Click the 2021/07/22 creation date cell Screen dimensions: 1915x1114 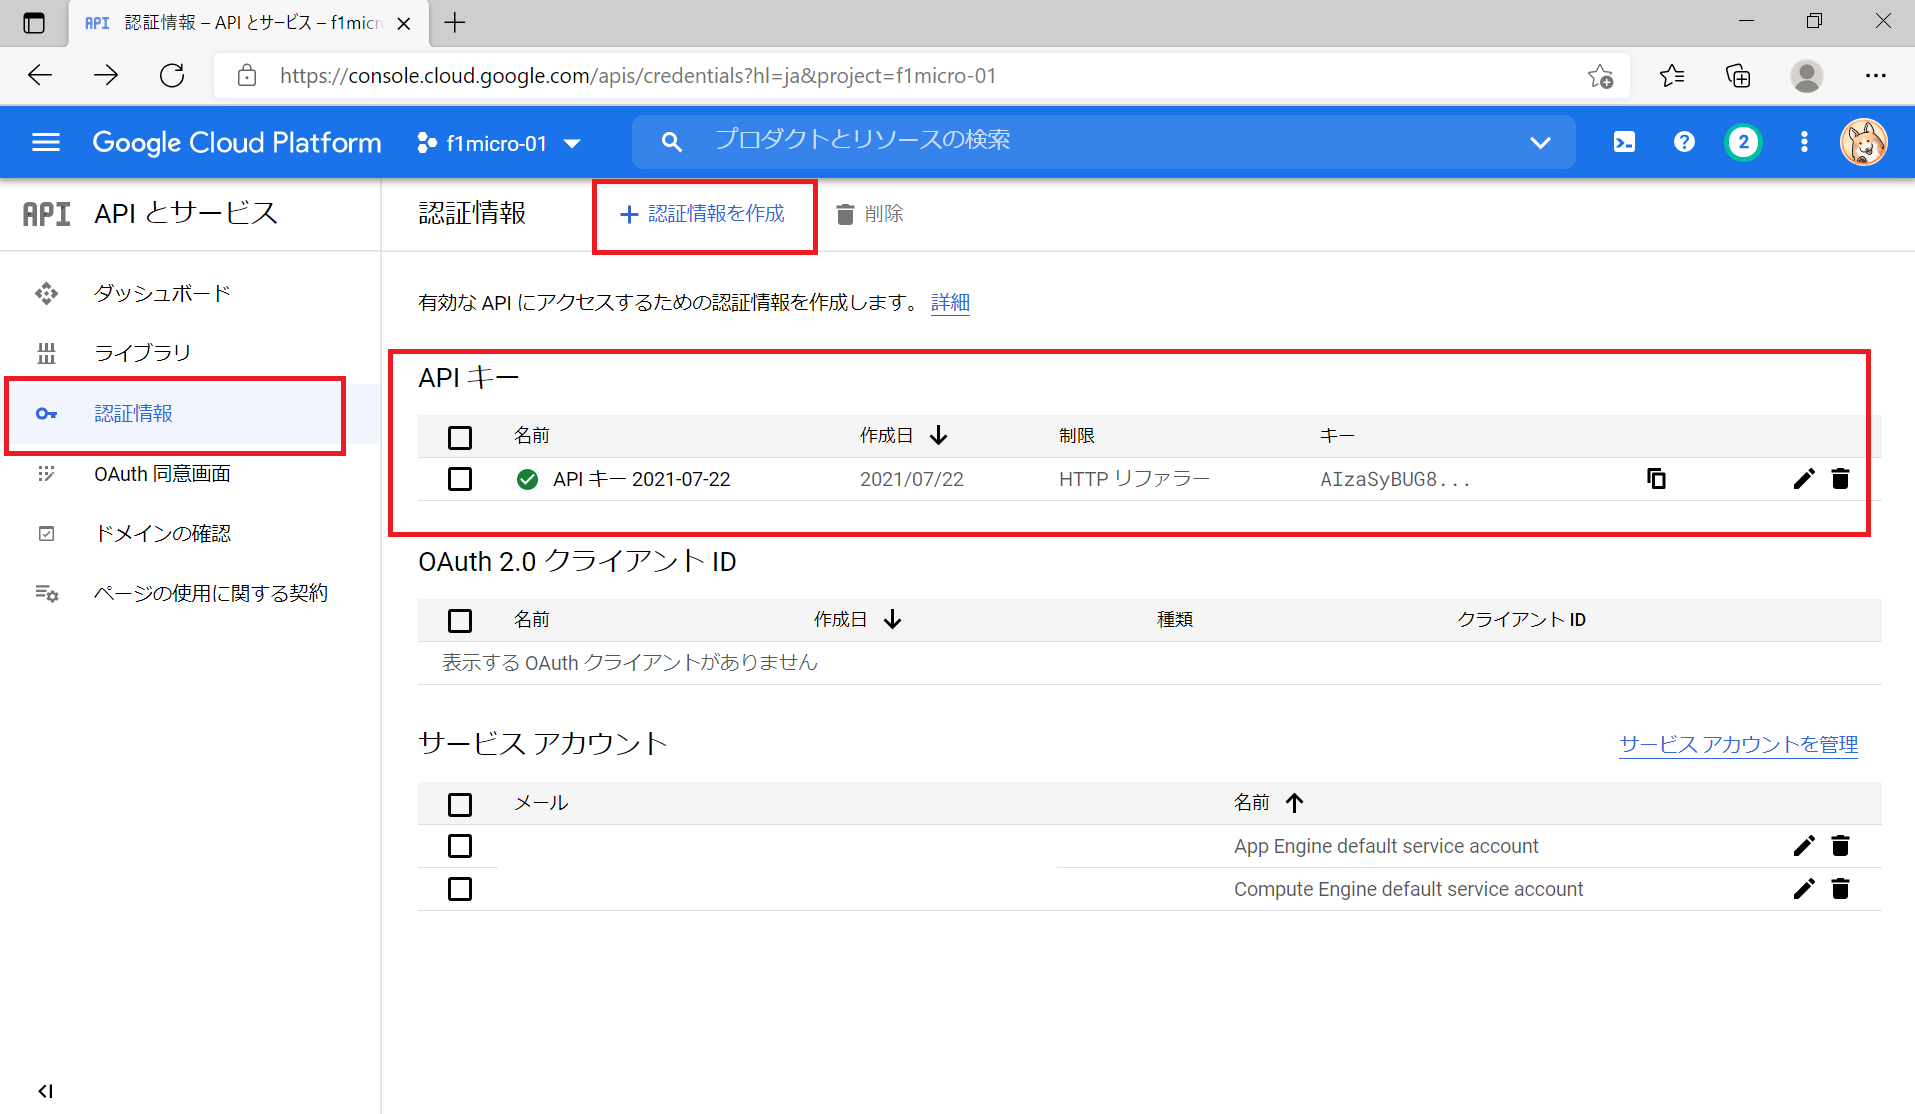(911, 479)
